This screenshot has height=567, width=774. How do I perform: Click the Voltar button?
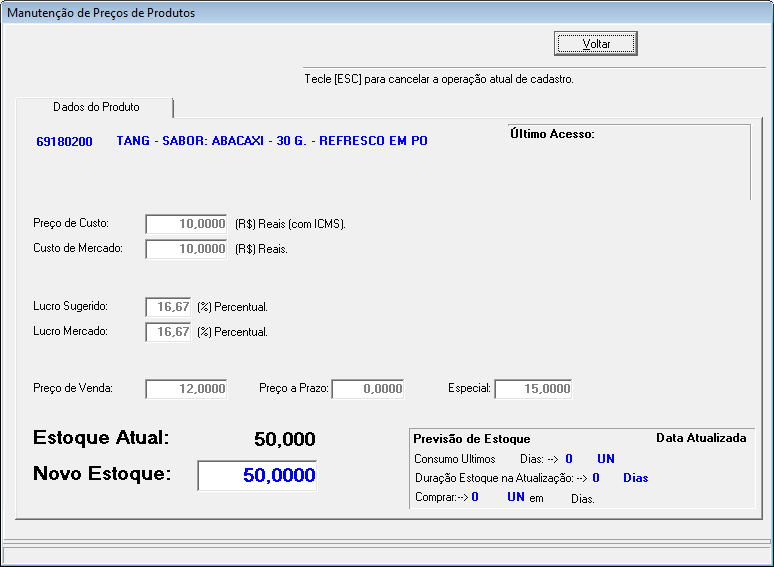pos(596,44)
